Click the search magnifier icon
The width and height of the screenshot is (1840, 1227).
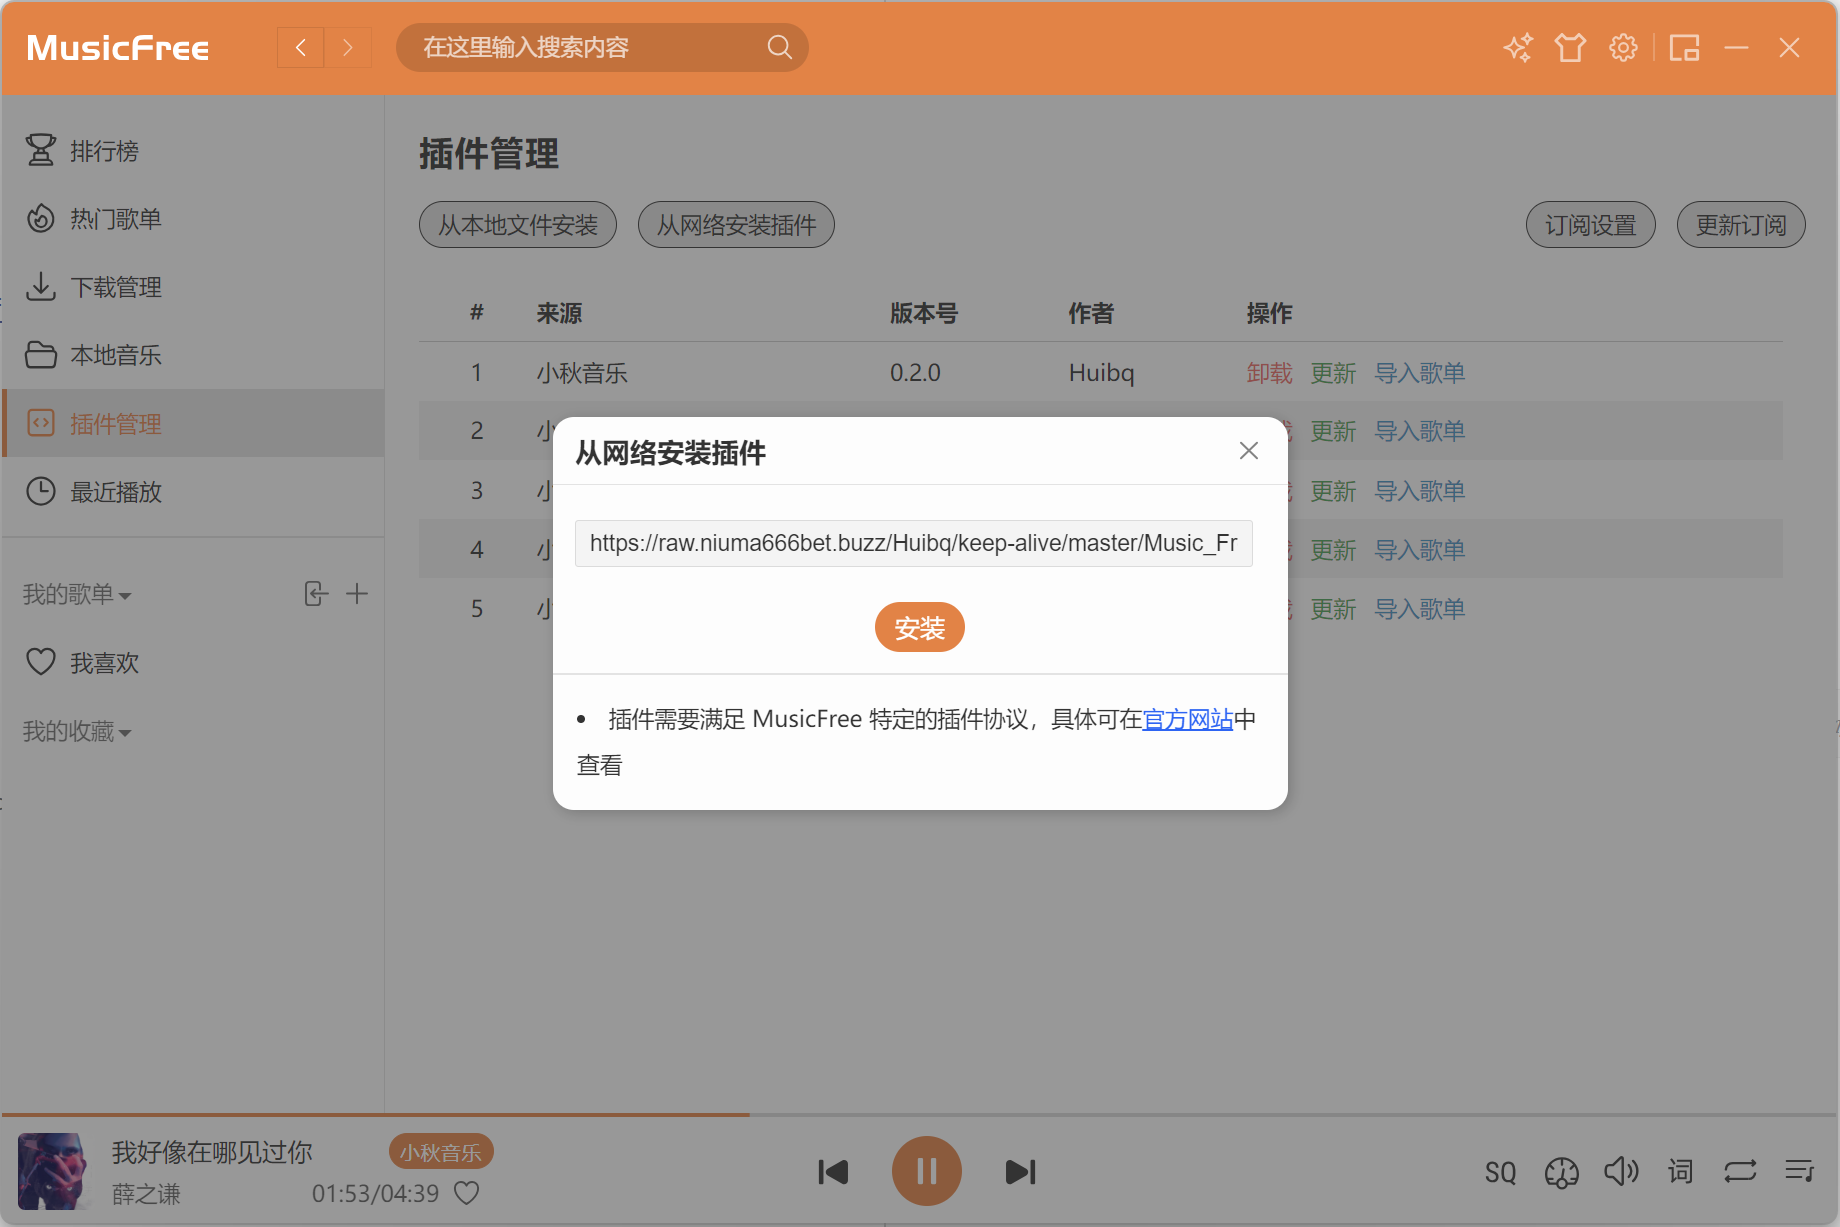[779, 47]
